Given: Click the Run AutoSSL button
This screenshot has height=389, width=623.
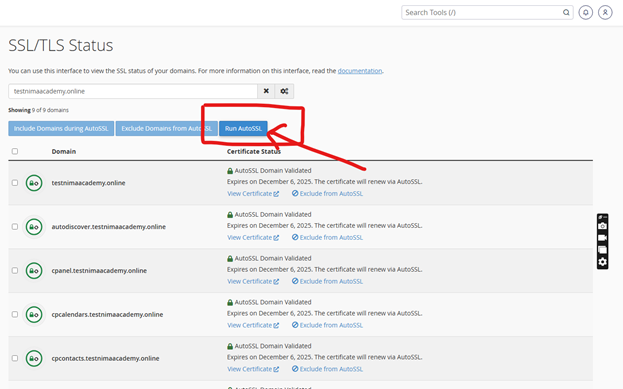Looking at the screenshot, I should pyautogui.click(x=243, y=128).
